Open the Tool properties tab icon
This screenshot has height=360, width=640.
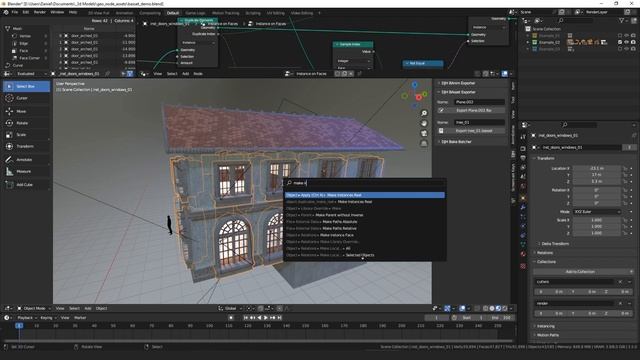coord(523,136)
